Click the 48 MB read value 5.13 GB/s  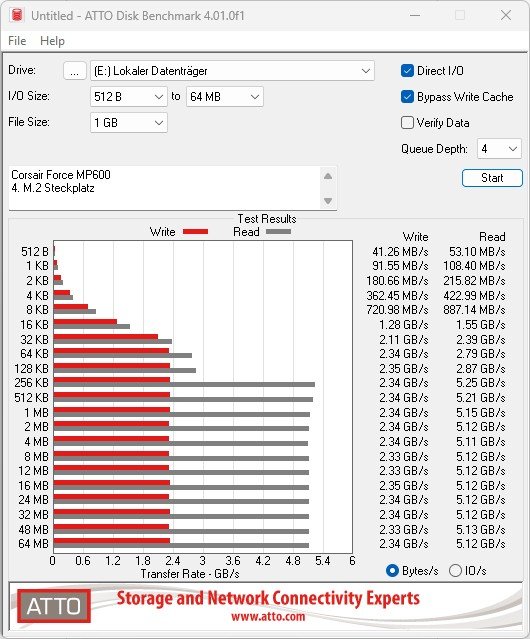(x=481, y=529)
